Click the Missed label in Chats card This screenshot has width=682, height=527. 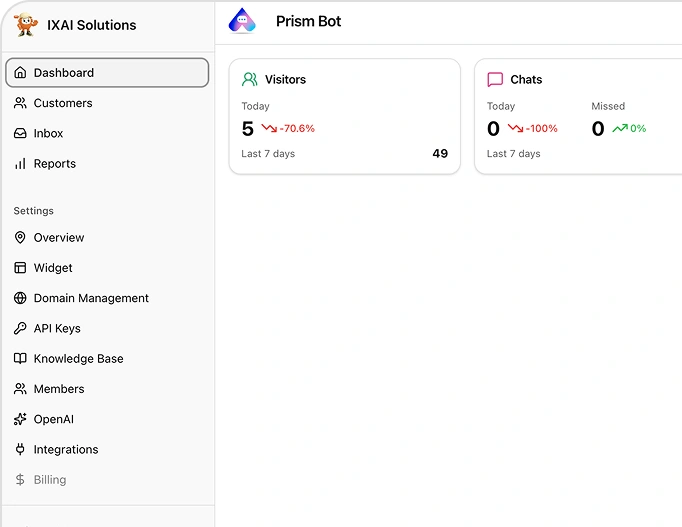click(608, 106)
